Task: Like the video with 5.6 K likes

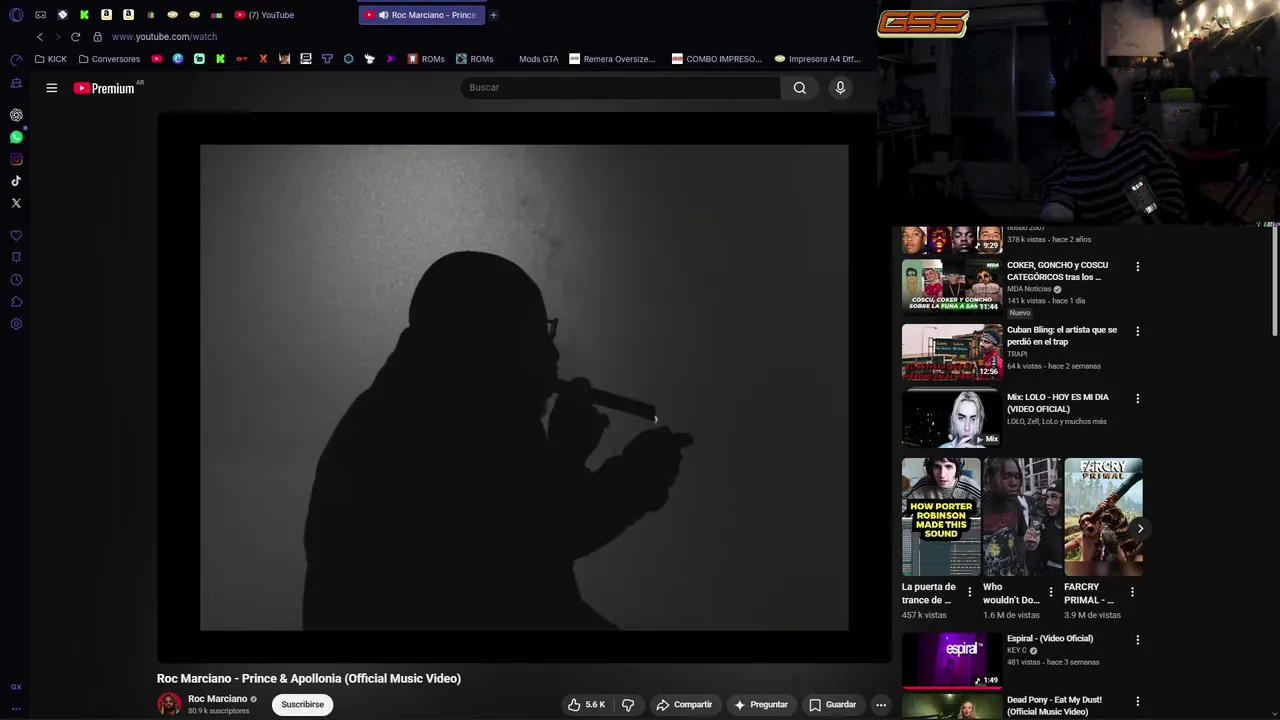Action: (x=587, y=705)
